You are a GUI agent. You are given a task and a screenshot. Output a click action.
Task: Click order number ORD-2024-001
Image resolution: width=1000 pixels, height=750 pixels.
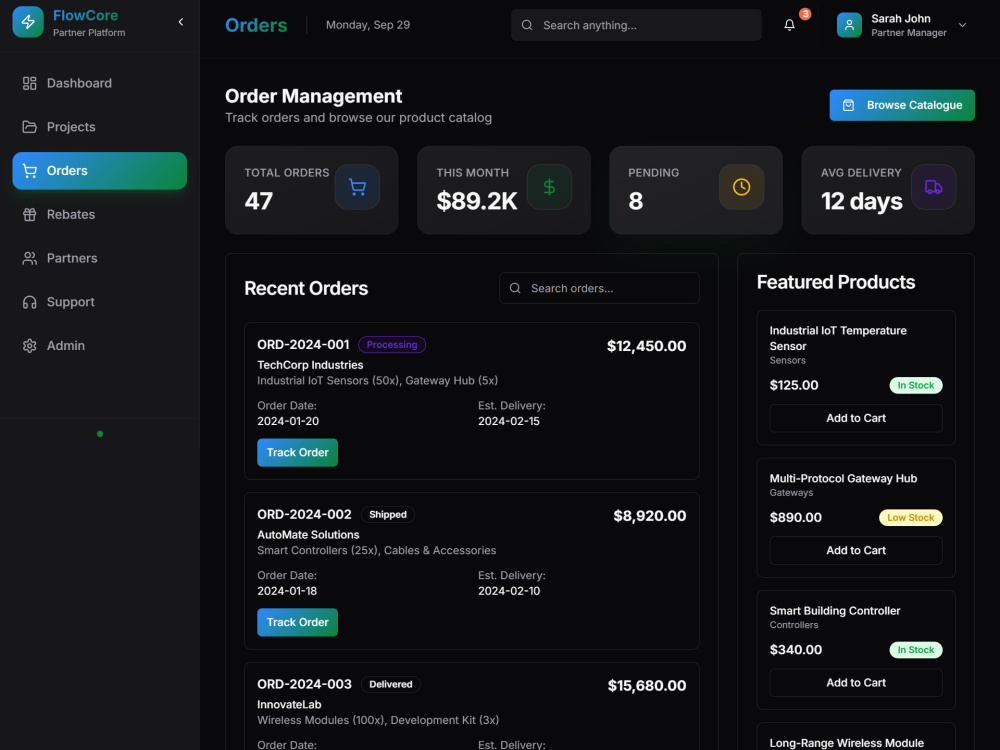304,345
